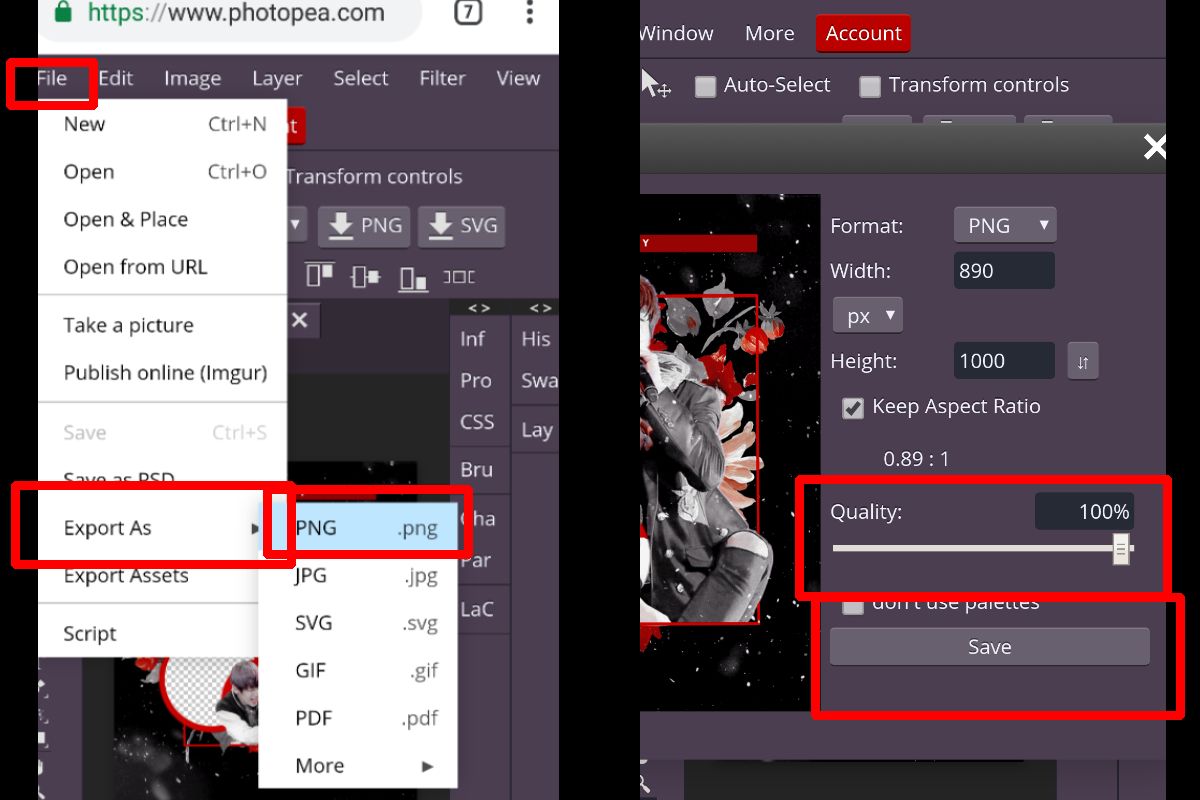
Task: Open the File menu
Action: (51, 78)
